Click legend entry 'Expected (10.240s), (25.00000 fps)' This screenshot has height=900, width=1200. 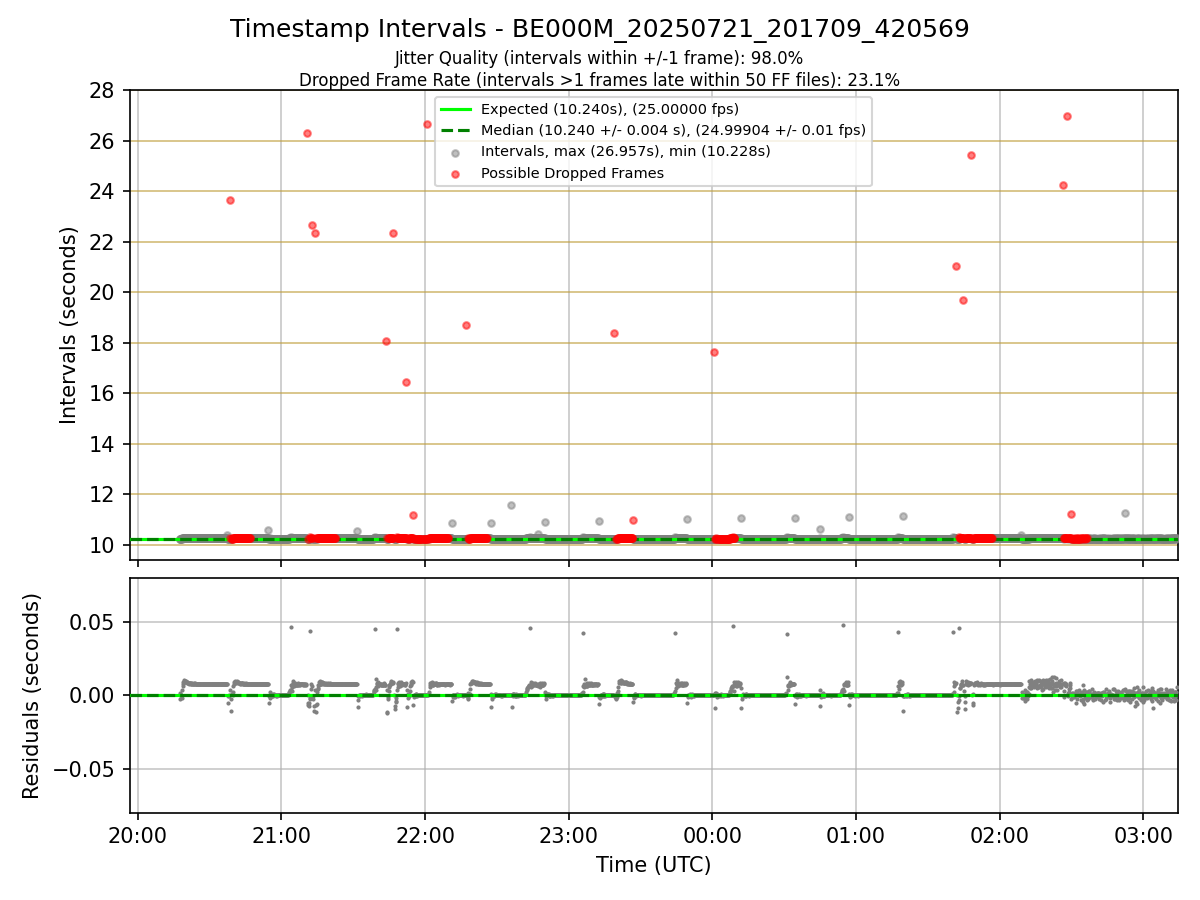click(x=610, y=109)
